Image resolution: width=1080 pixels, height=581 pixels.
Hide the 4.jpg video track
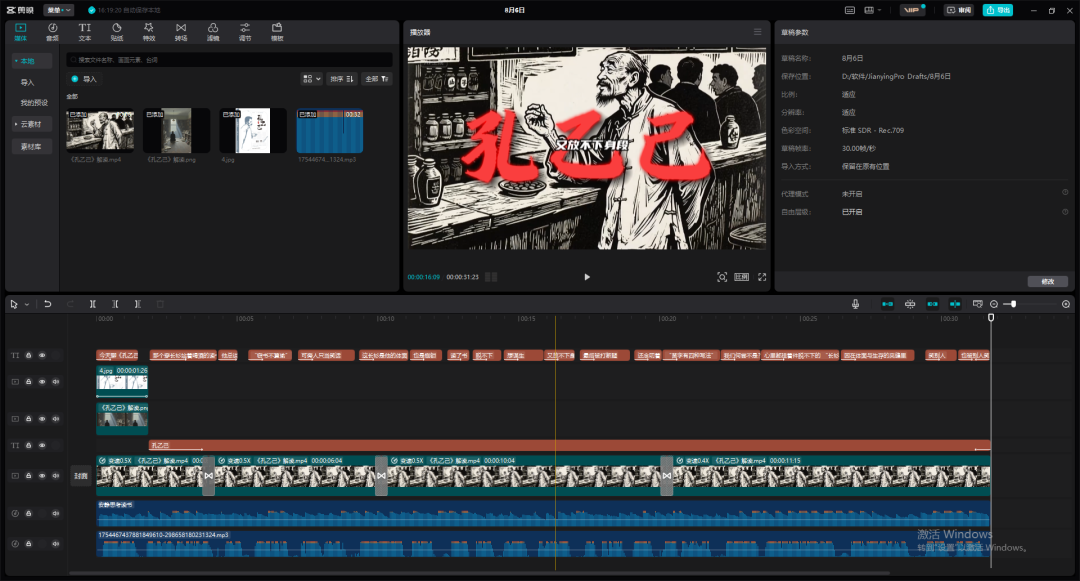(x=42, y=381)
